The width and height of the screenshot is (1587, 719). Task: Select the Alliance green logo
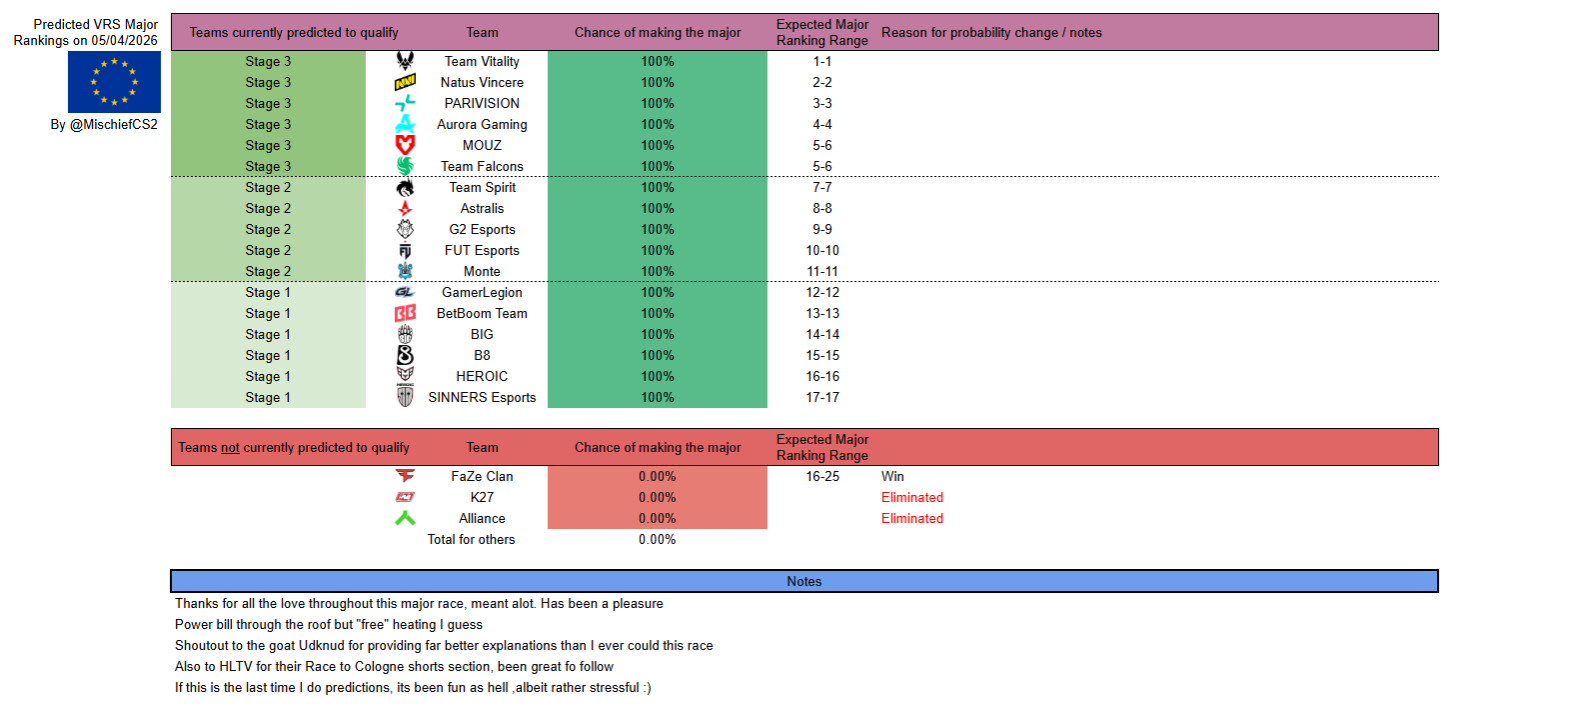pyautogui.click(x=405, y=518)
